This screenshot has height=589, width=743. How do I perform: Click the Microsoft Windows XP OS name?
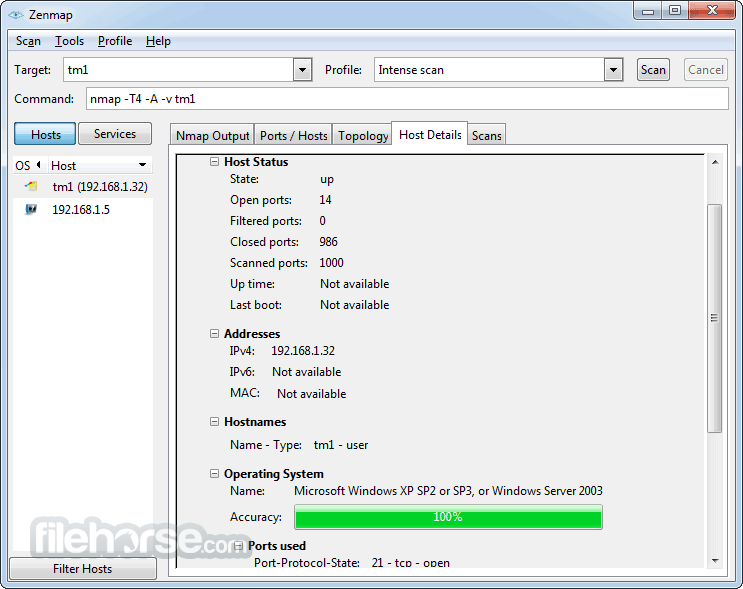coord(448,490)
